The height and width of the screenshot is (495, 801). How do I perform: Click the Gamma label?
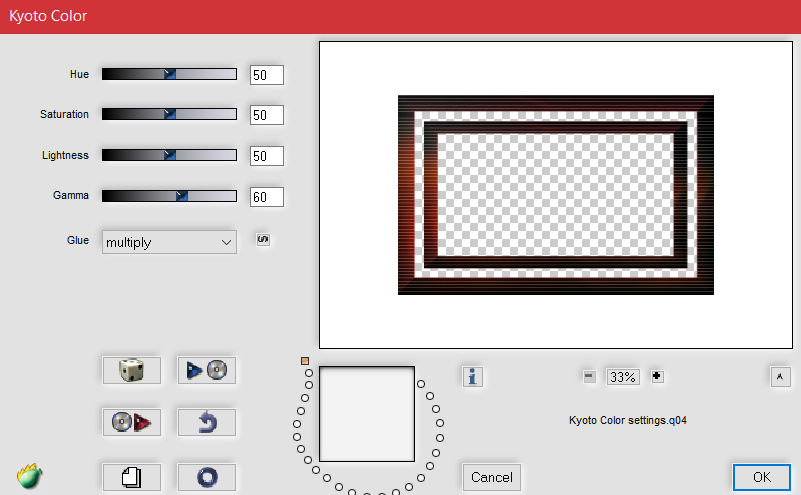point(70,195)
